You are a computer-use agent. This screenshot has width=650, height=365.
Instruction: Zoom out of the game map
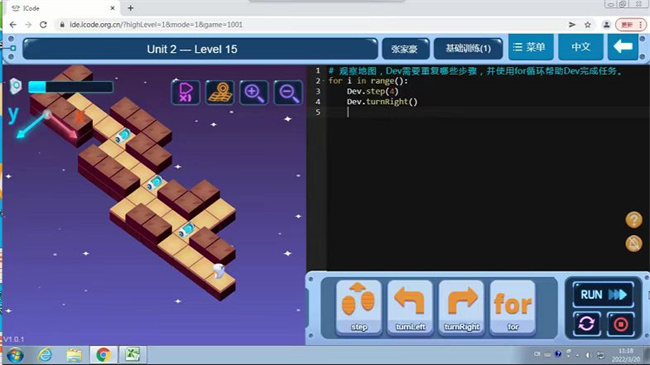[x=288, y=92]
